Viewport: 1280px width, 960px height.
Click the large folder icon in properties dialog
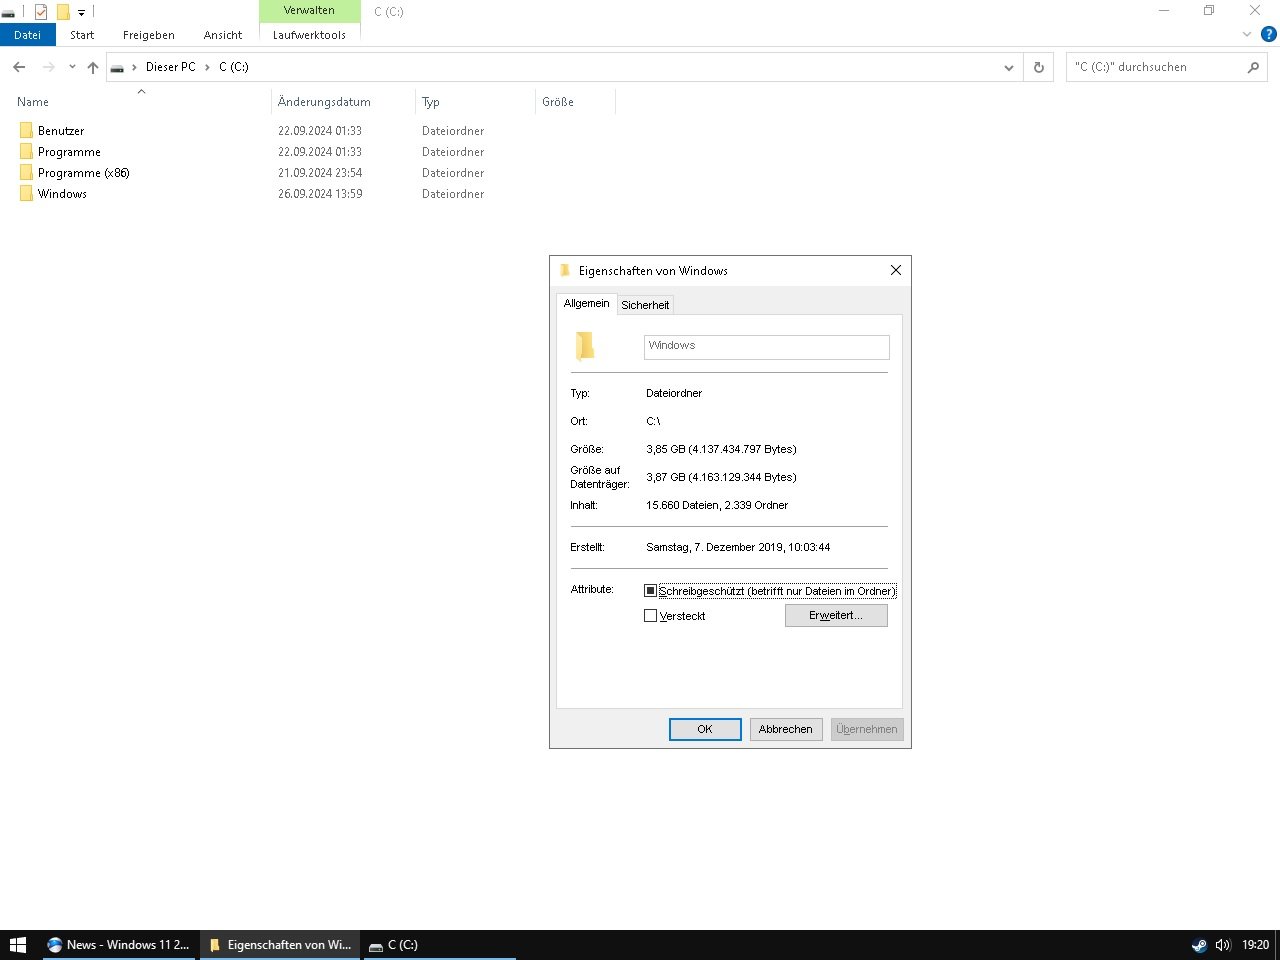click(585, 346)
